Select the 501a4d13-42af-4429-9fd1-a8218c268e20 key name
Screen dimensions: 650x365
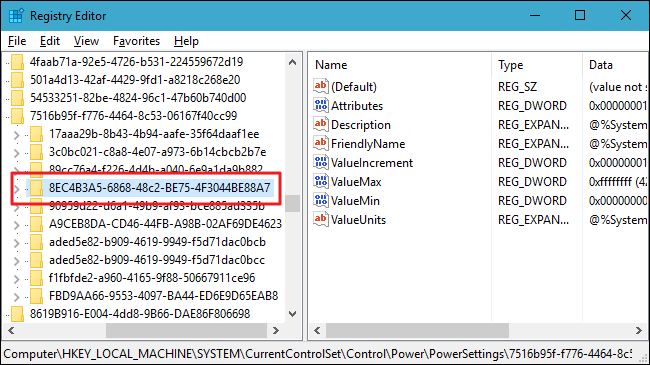point(135,80)
